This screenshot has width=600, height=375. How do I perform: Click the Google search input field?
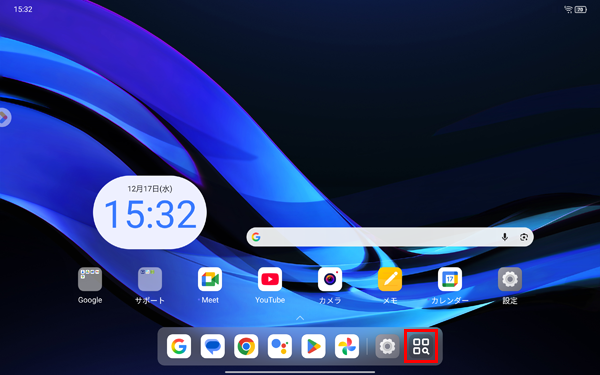click(390, 237)
